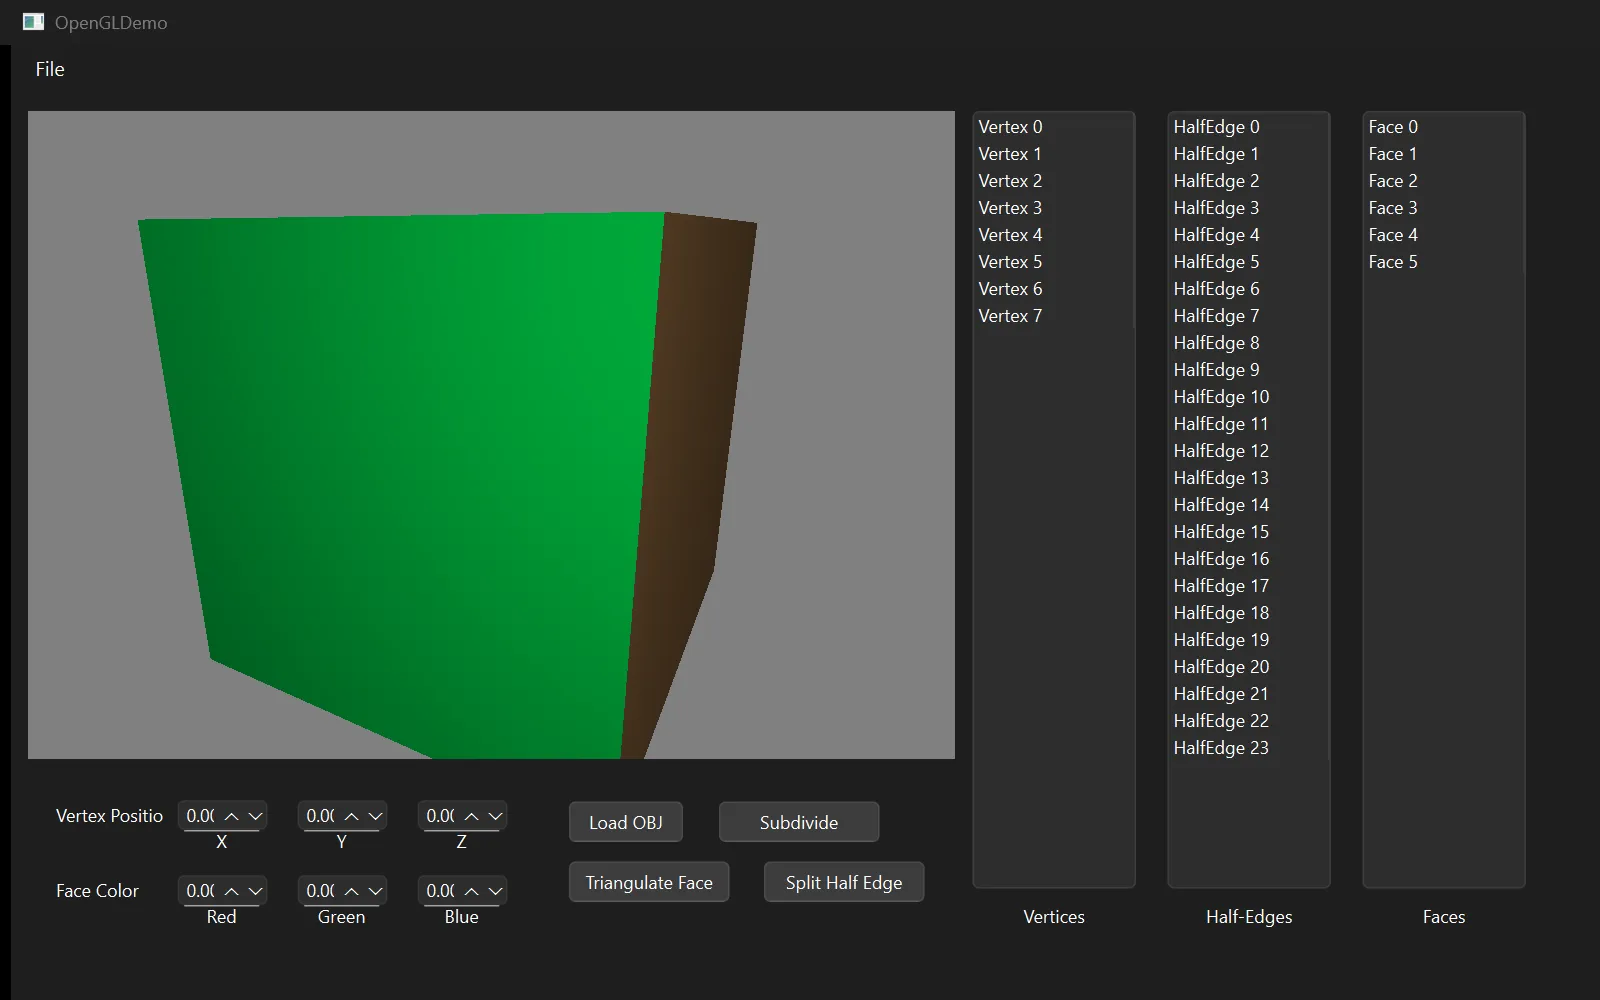1600x1000 pixels.
Task: Select Vertex 5 in the Vertices list
Action: (1053, 262)
